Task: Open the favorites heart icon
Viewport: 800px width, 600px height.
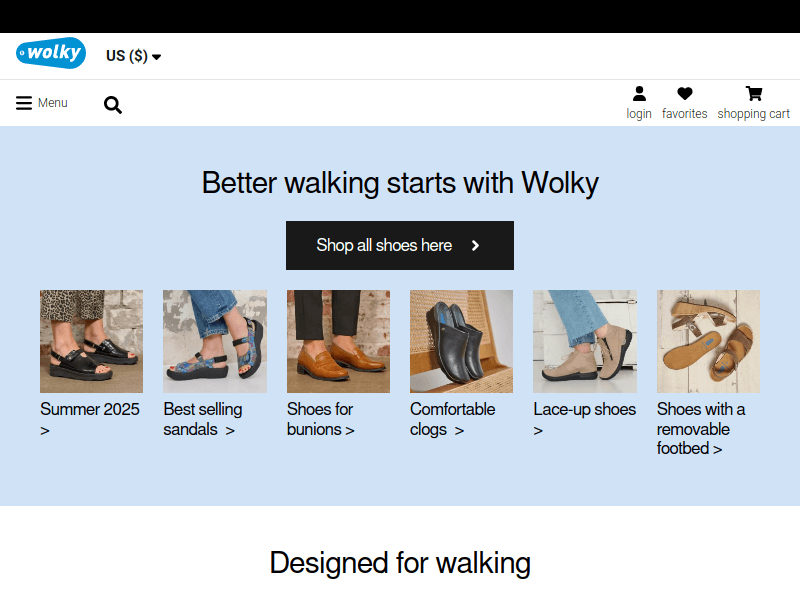Action: click(685, 93)
